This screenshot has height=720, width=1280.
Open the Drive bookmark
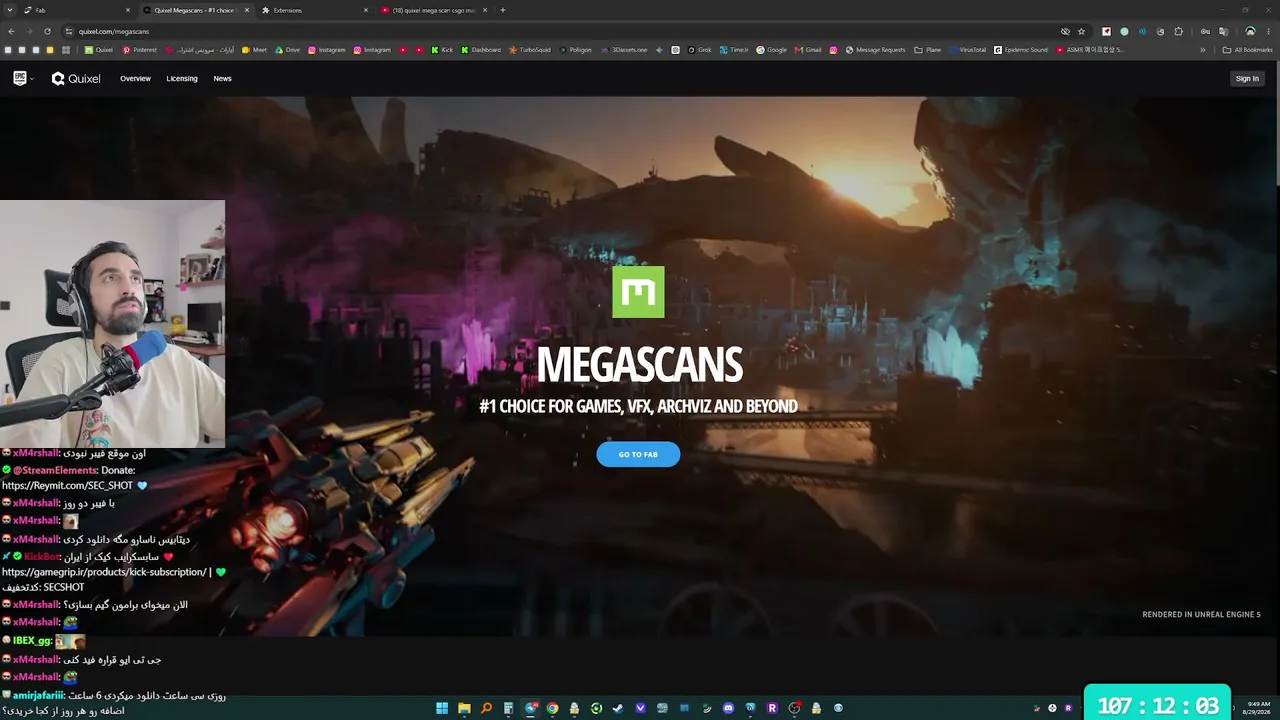click(x=287, y=50)
